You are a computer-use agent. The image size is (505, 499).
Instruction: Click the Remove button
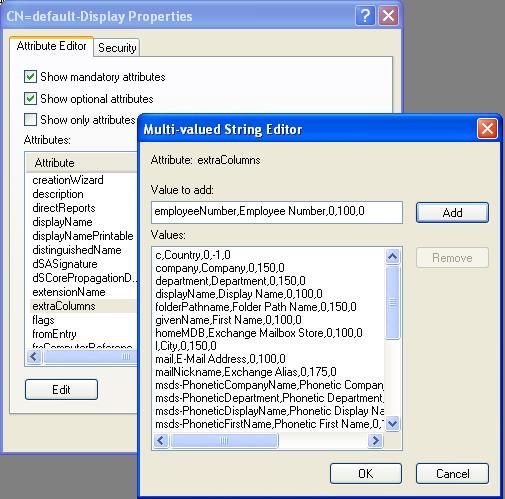click(x=452, y=258)
